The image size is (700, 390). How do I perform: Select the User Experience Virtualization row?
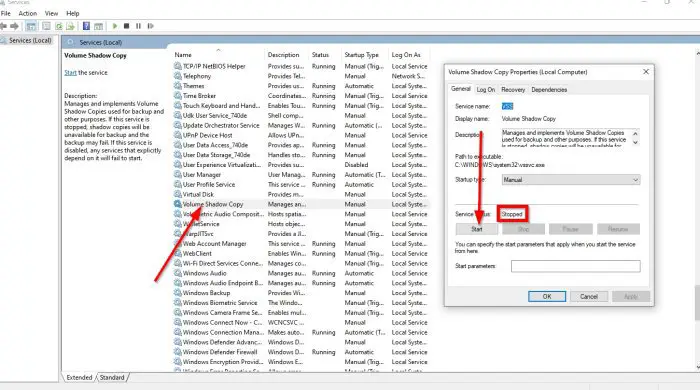(301, 165)
